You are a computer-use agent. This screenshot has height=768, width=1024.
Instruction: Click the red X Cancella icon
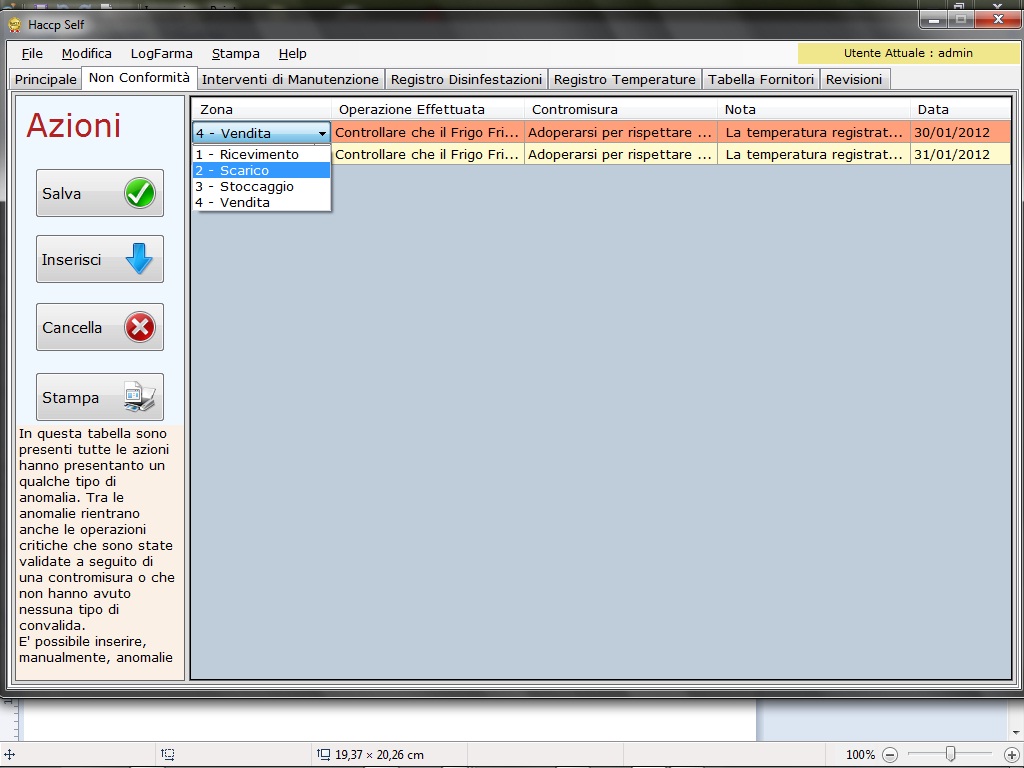140,328
